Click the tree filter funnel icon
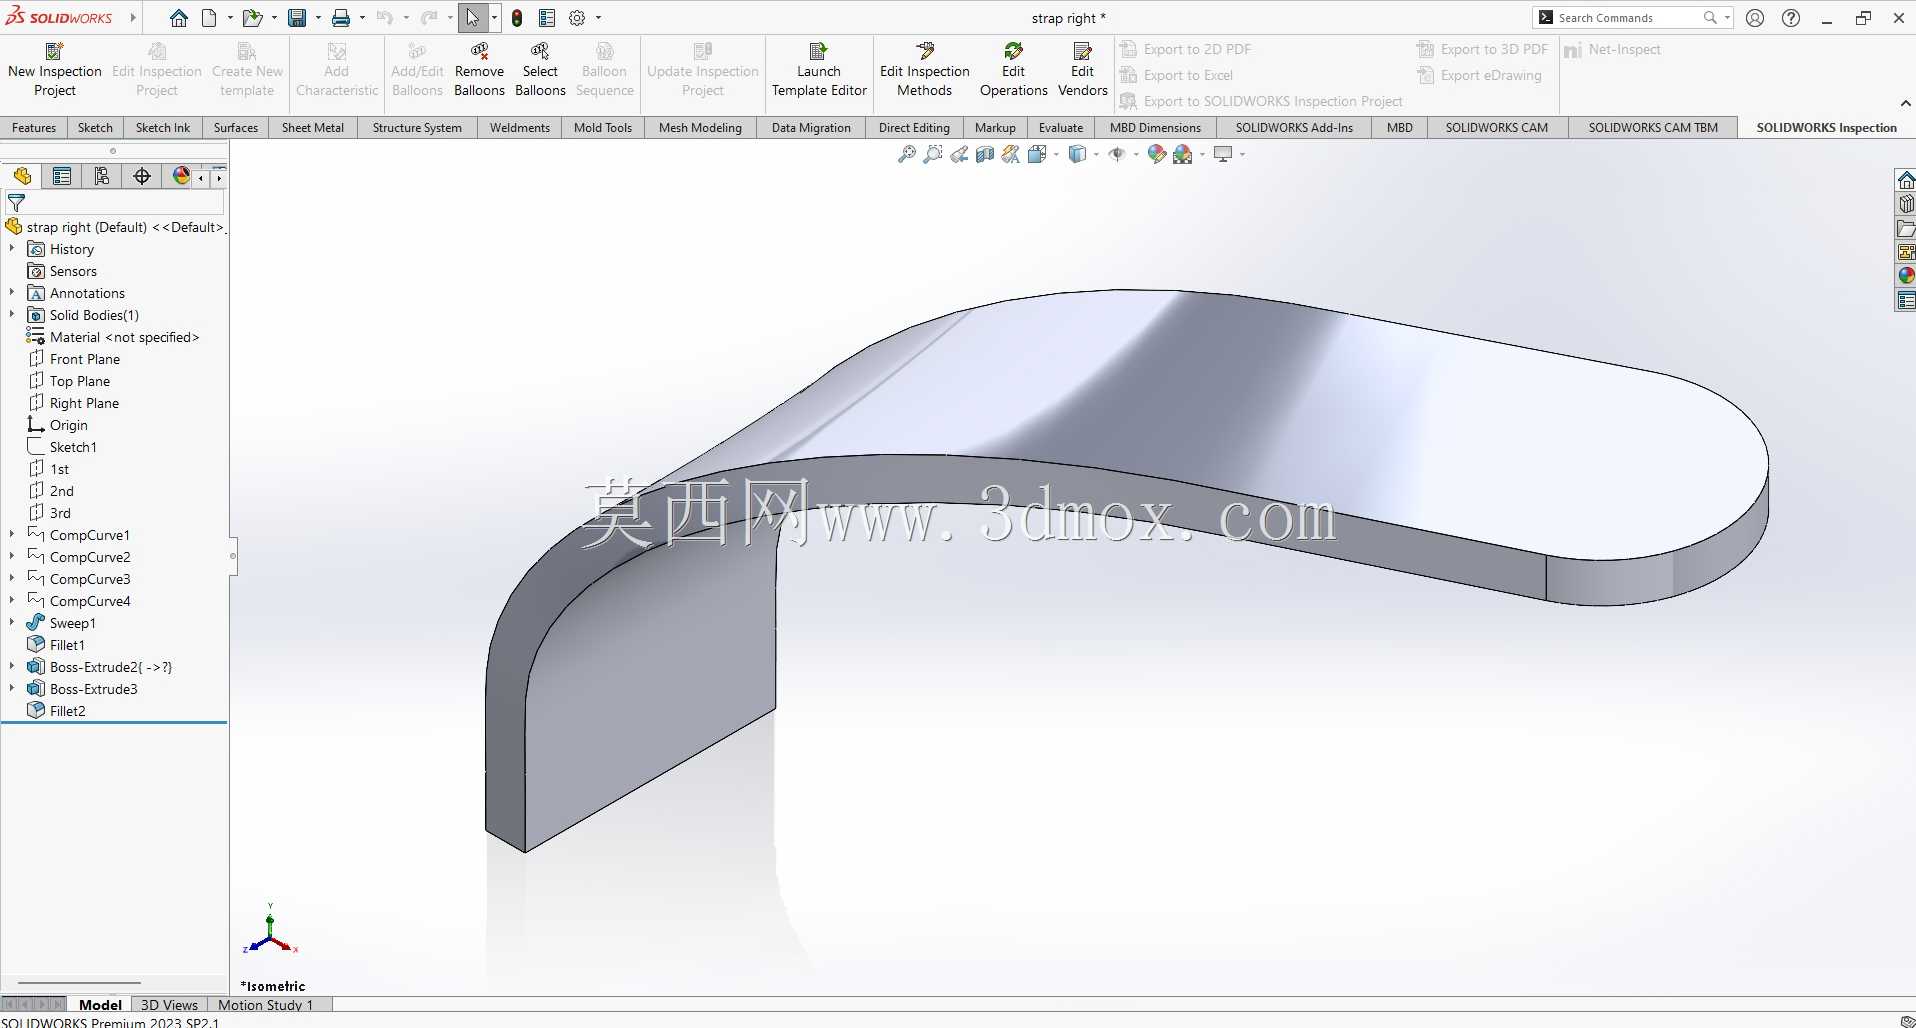 tap(16, 203)
